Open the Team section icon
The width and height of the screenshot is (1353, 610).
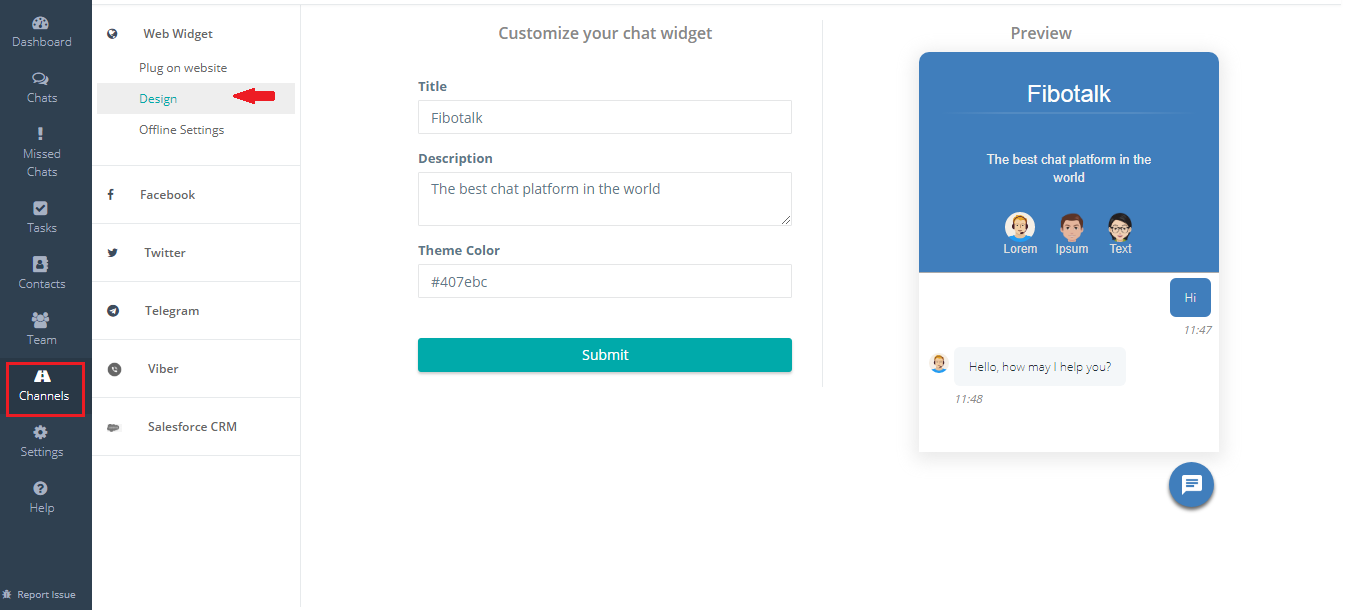(41, 320)
